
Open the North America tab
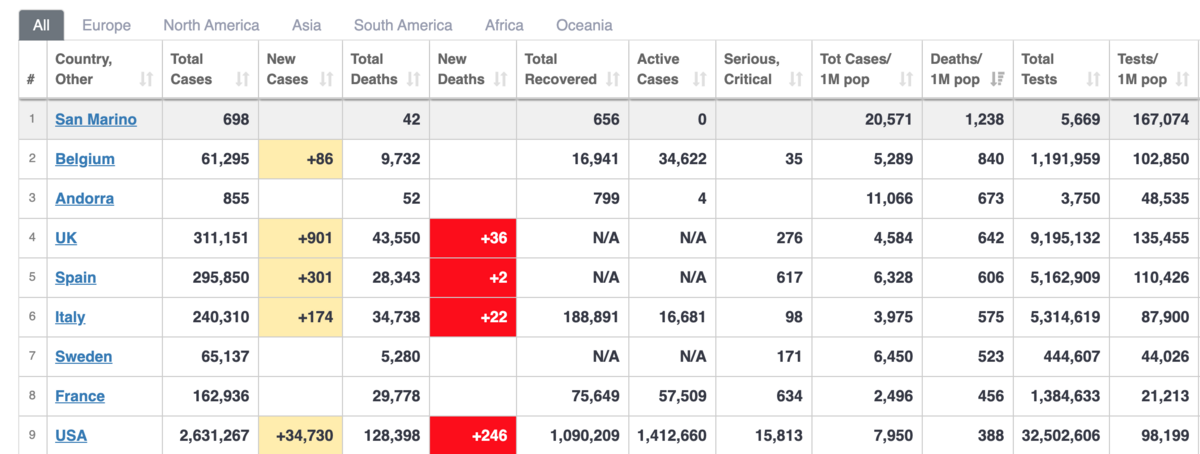pos(211,25)
